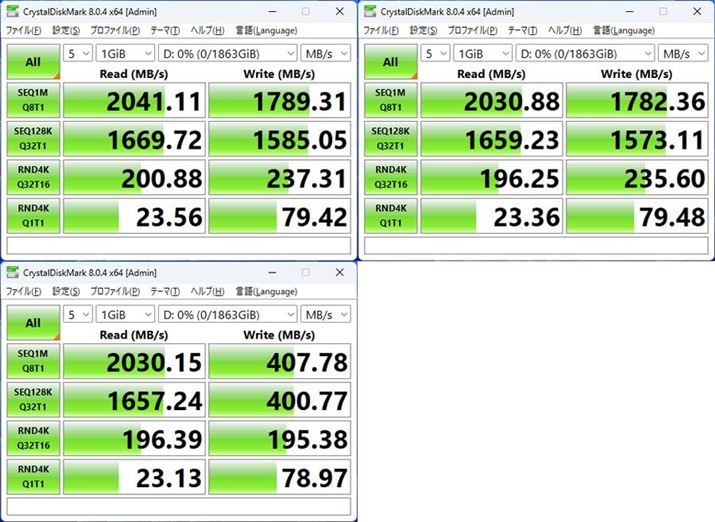Open テーマ(T) menu in the 2030.88 window
The width and height of the screenshot is (715, 522).
pyautogui.click(x=523, y=31)
